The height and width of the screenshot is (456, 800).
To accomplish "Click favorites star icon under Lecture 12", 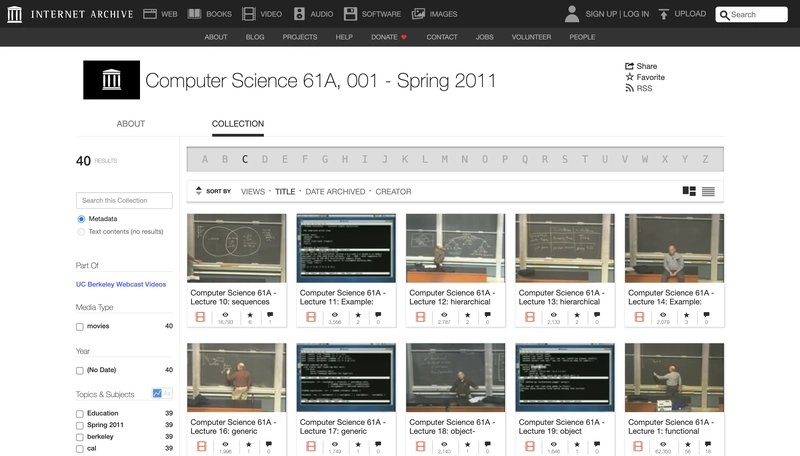I will click(x=467, y=315).
